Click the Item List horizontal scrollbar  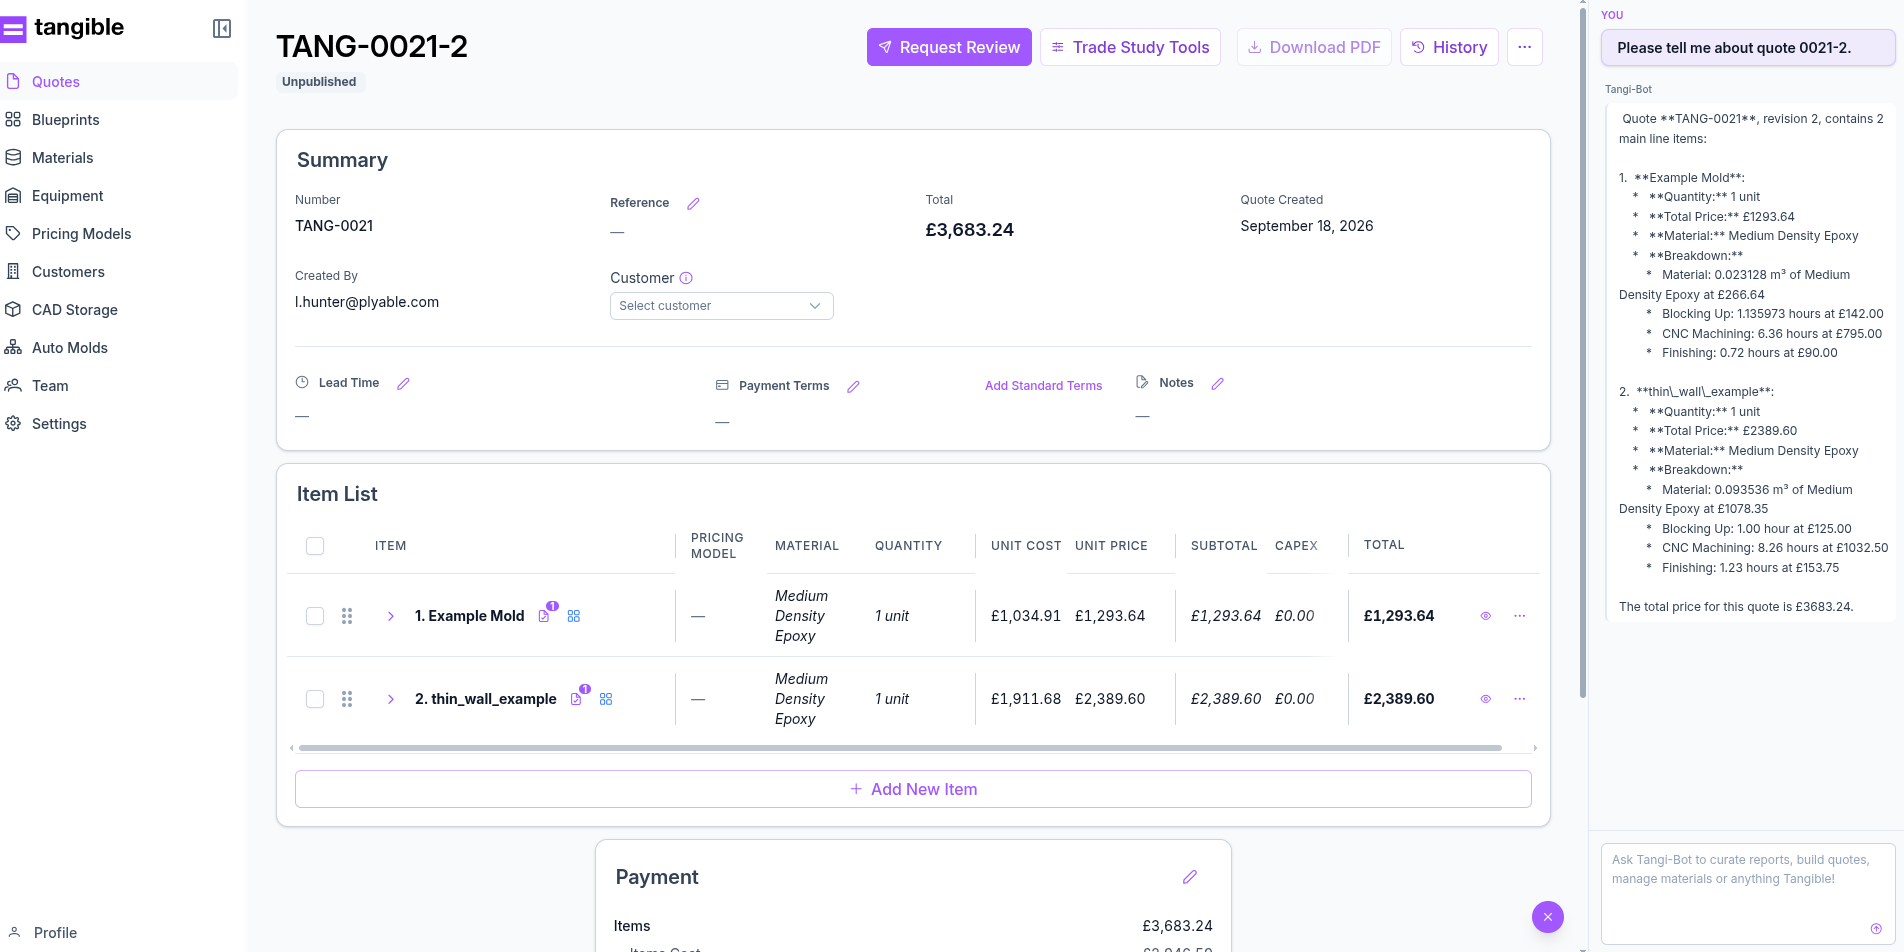900,748
